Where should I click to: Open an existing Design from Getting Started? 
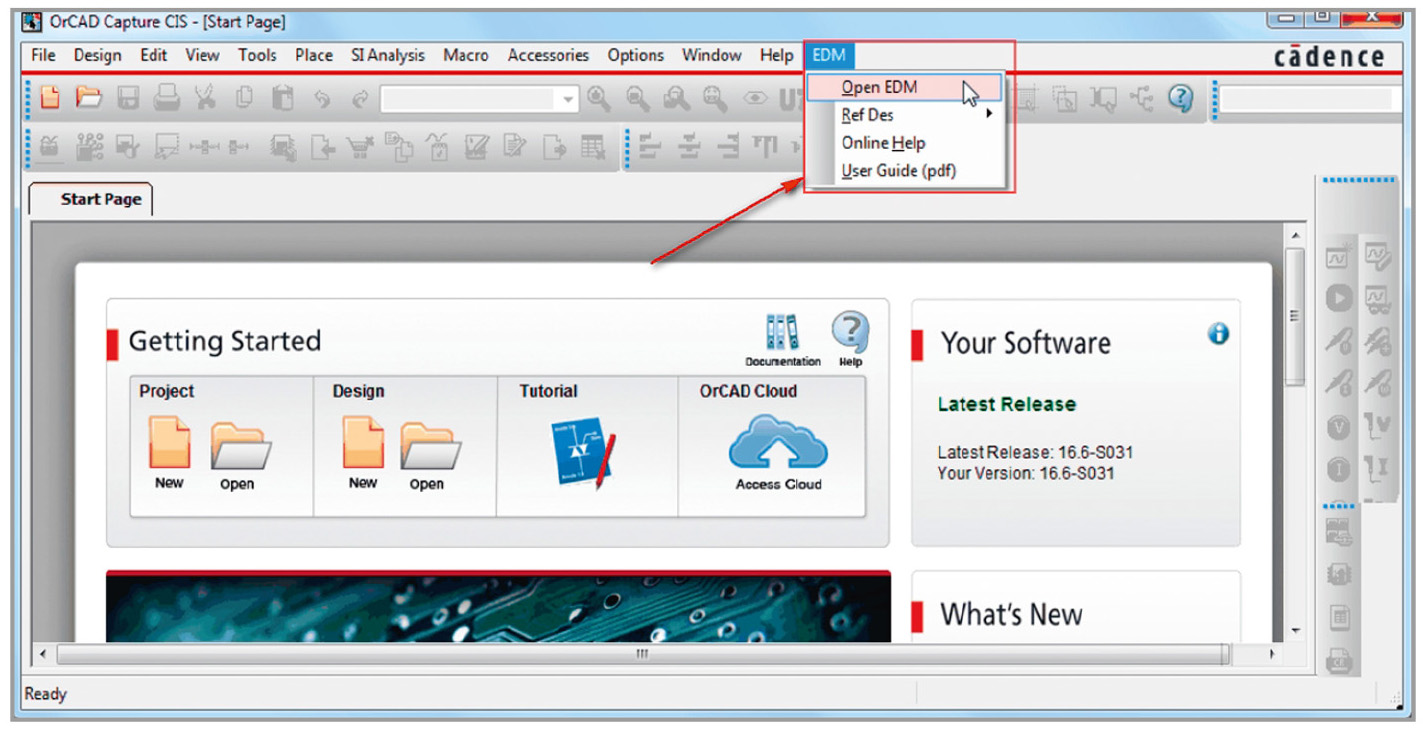[x=430, y=458]
